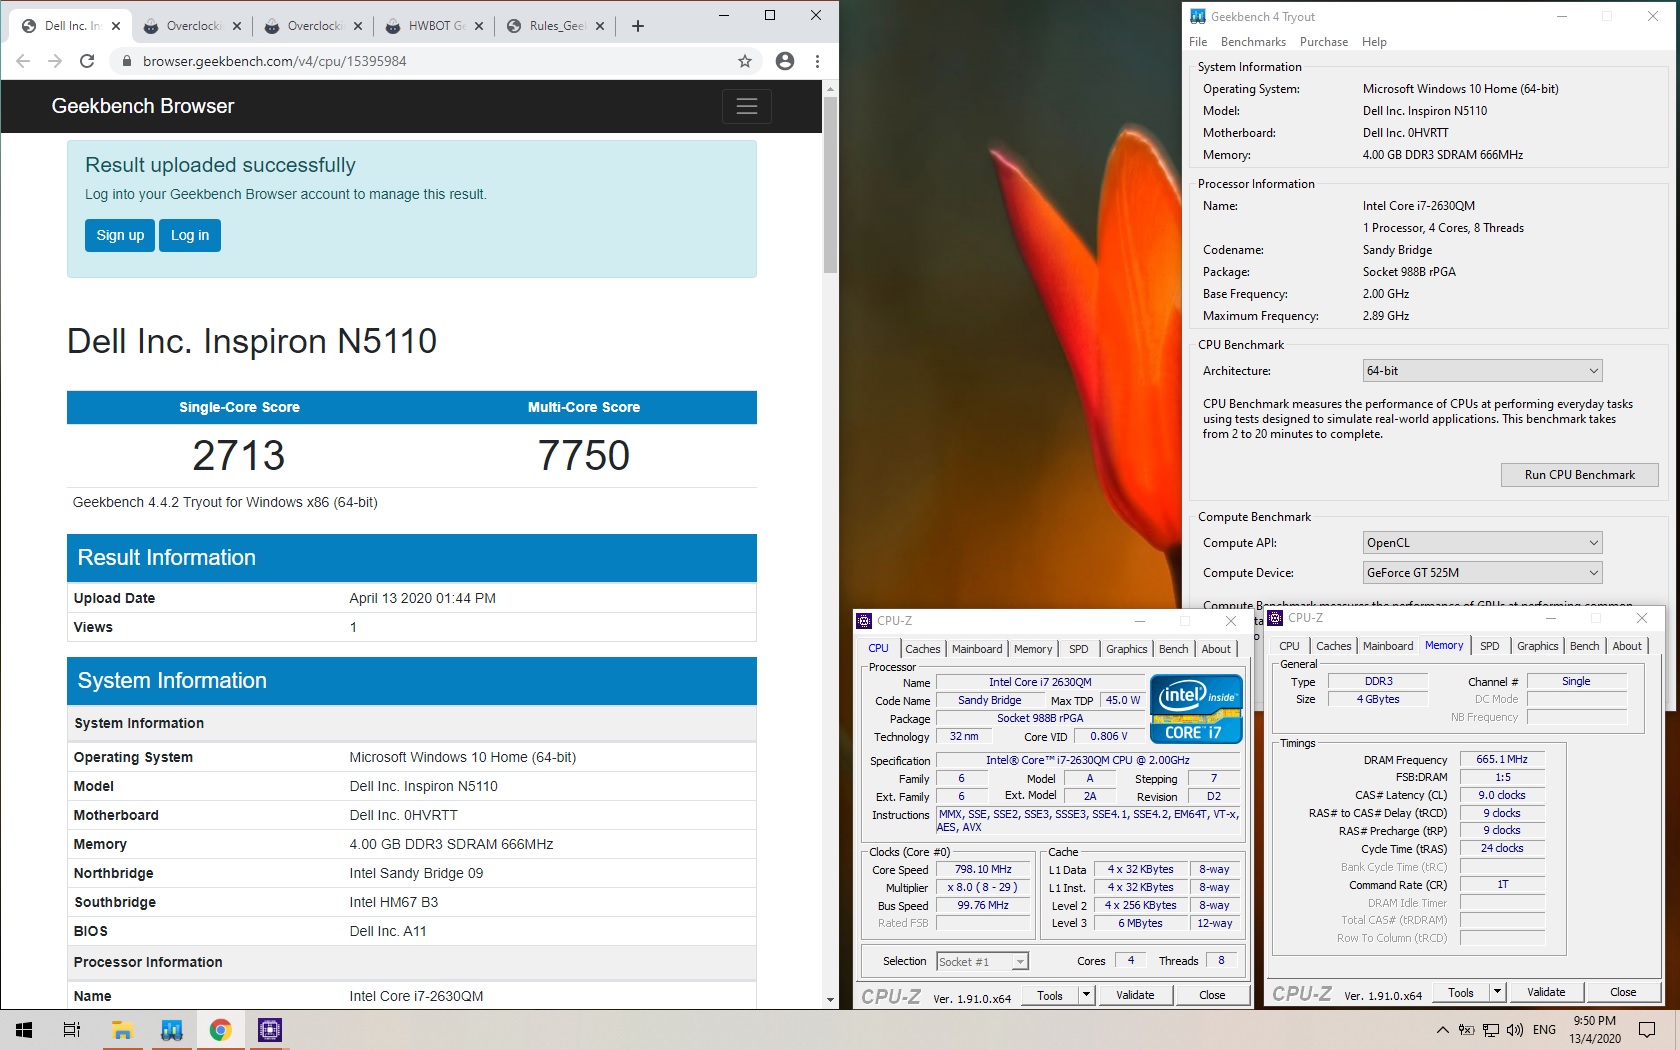1680x1050 pixels.
Task: Click the taskbar clock showing 9:50 PM
Action: (x=1594, y=1030)
